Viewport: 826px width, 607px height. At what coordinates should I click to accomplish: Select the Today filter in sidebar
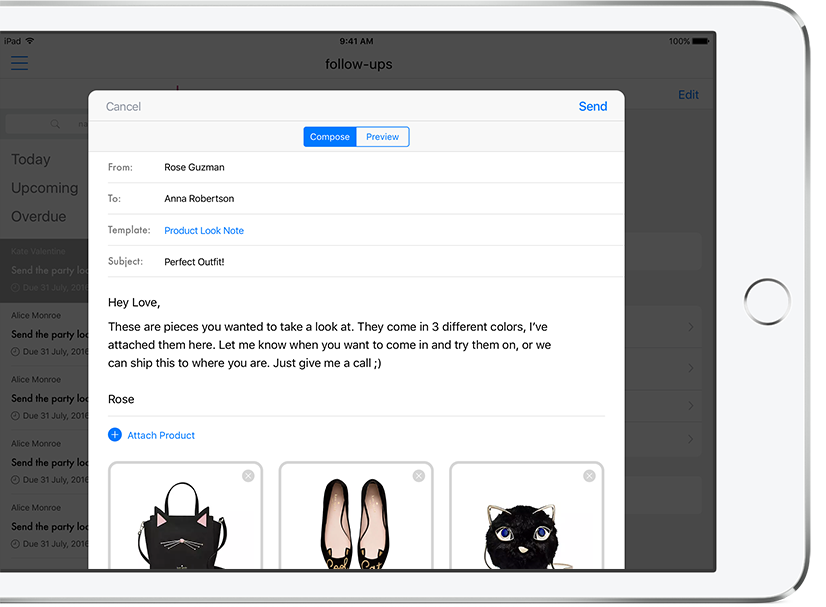click(31, 159)
